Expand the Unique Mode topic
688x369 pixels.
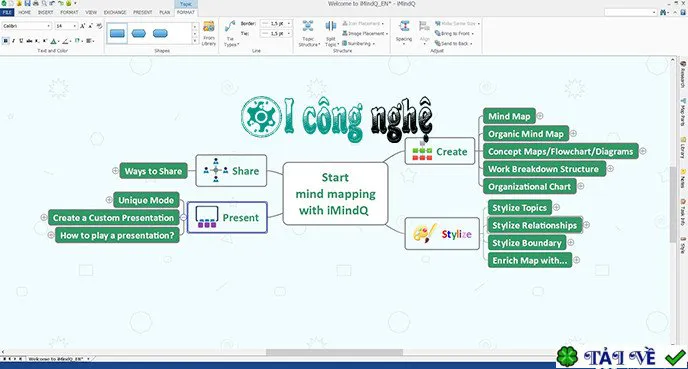[109, 200]
